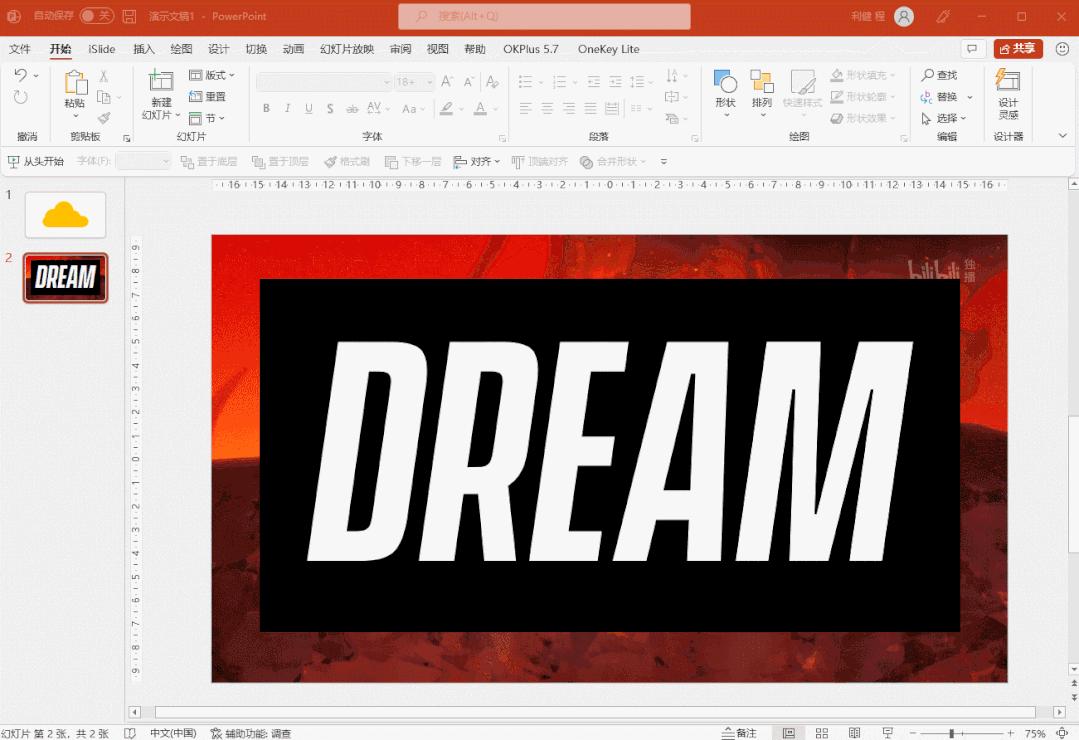Switch to the iSlide tab
Viewport: 1079px width, 740px height.
[x=101, y=49]
